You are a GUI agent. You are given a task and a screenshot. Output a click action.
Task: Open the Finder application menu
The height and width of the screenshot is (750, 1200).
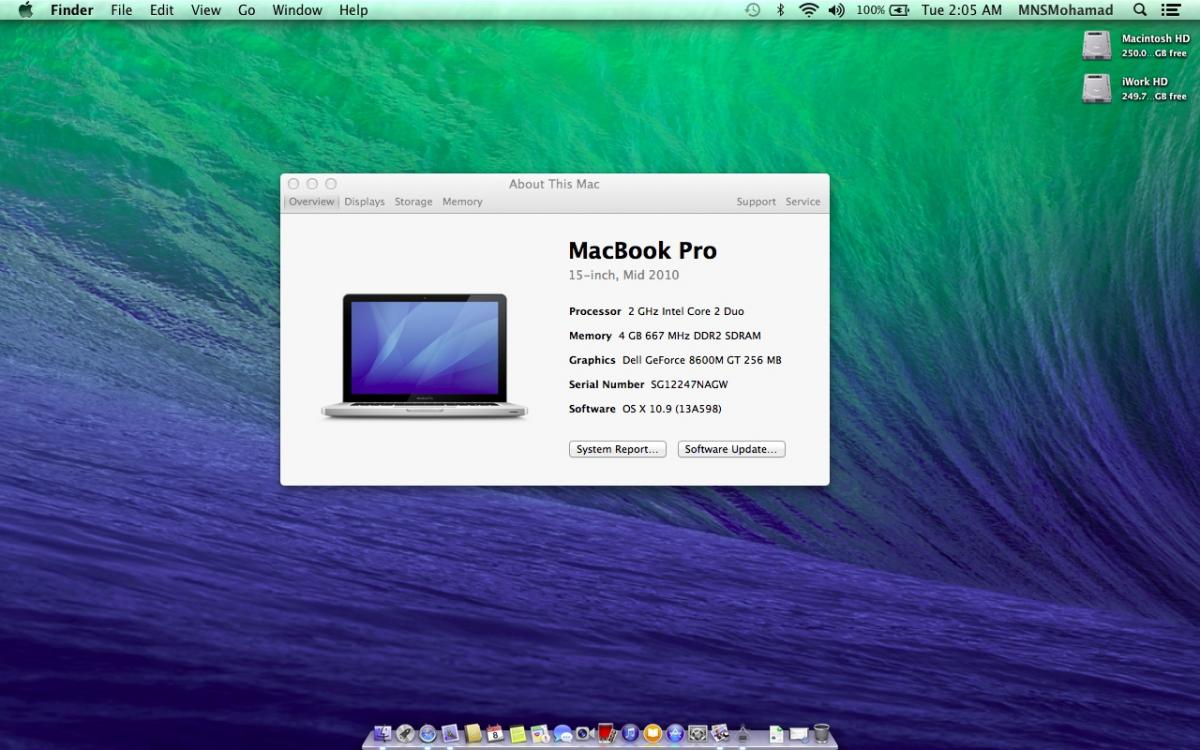click(x=72, y=10)
